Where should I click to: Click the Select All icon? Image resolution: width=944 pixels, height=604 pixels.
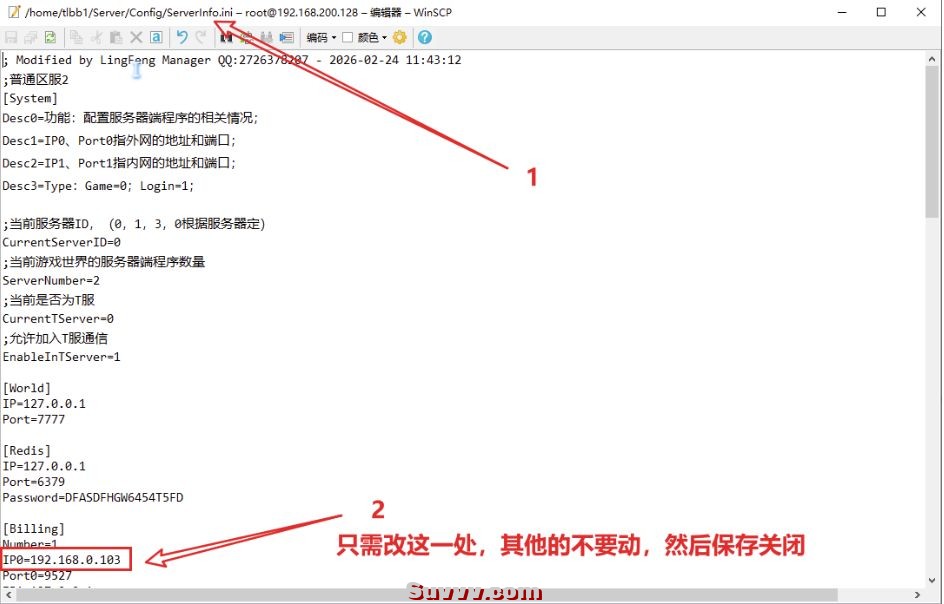click(x=156, y=37)
